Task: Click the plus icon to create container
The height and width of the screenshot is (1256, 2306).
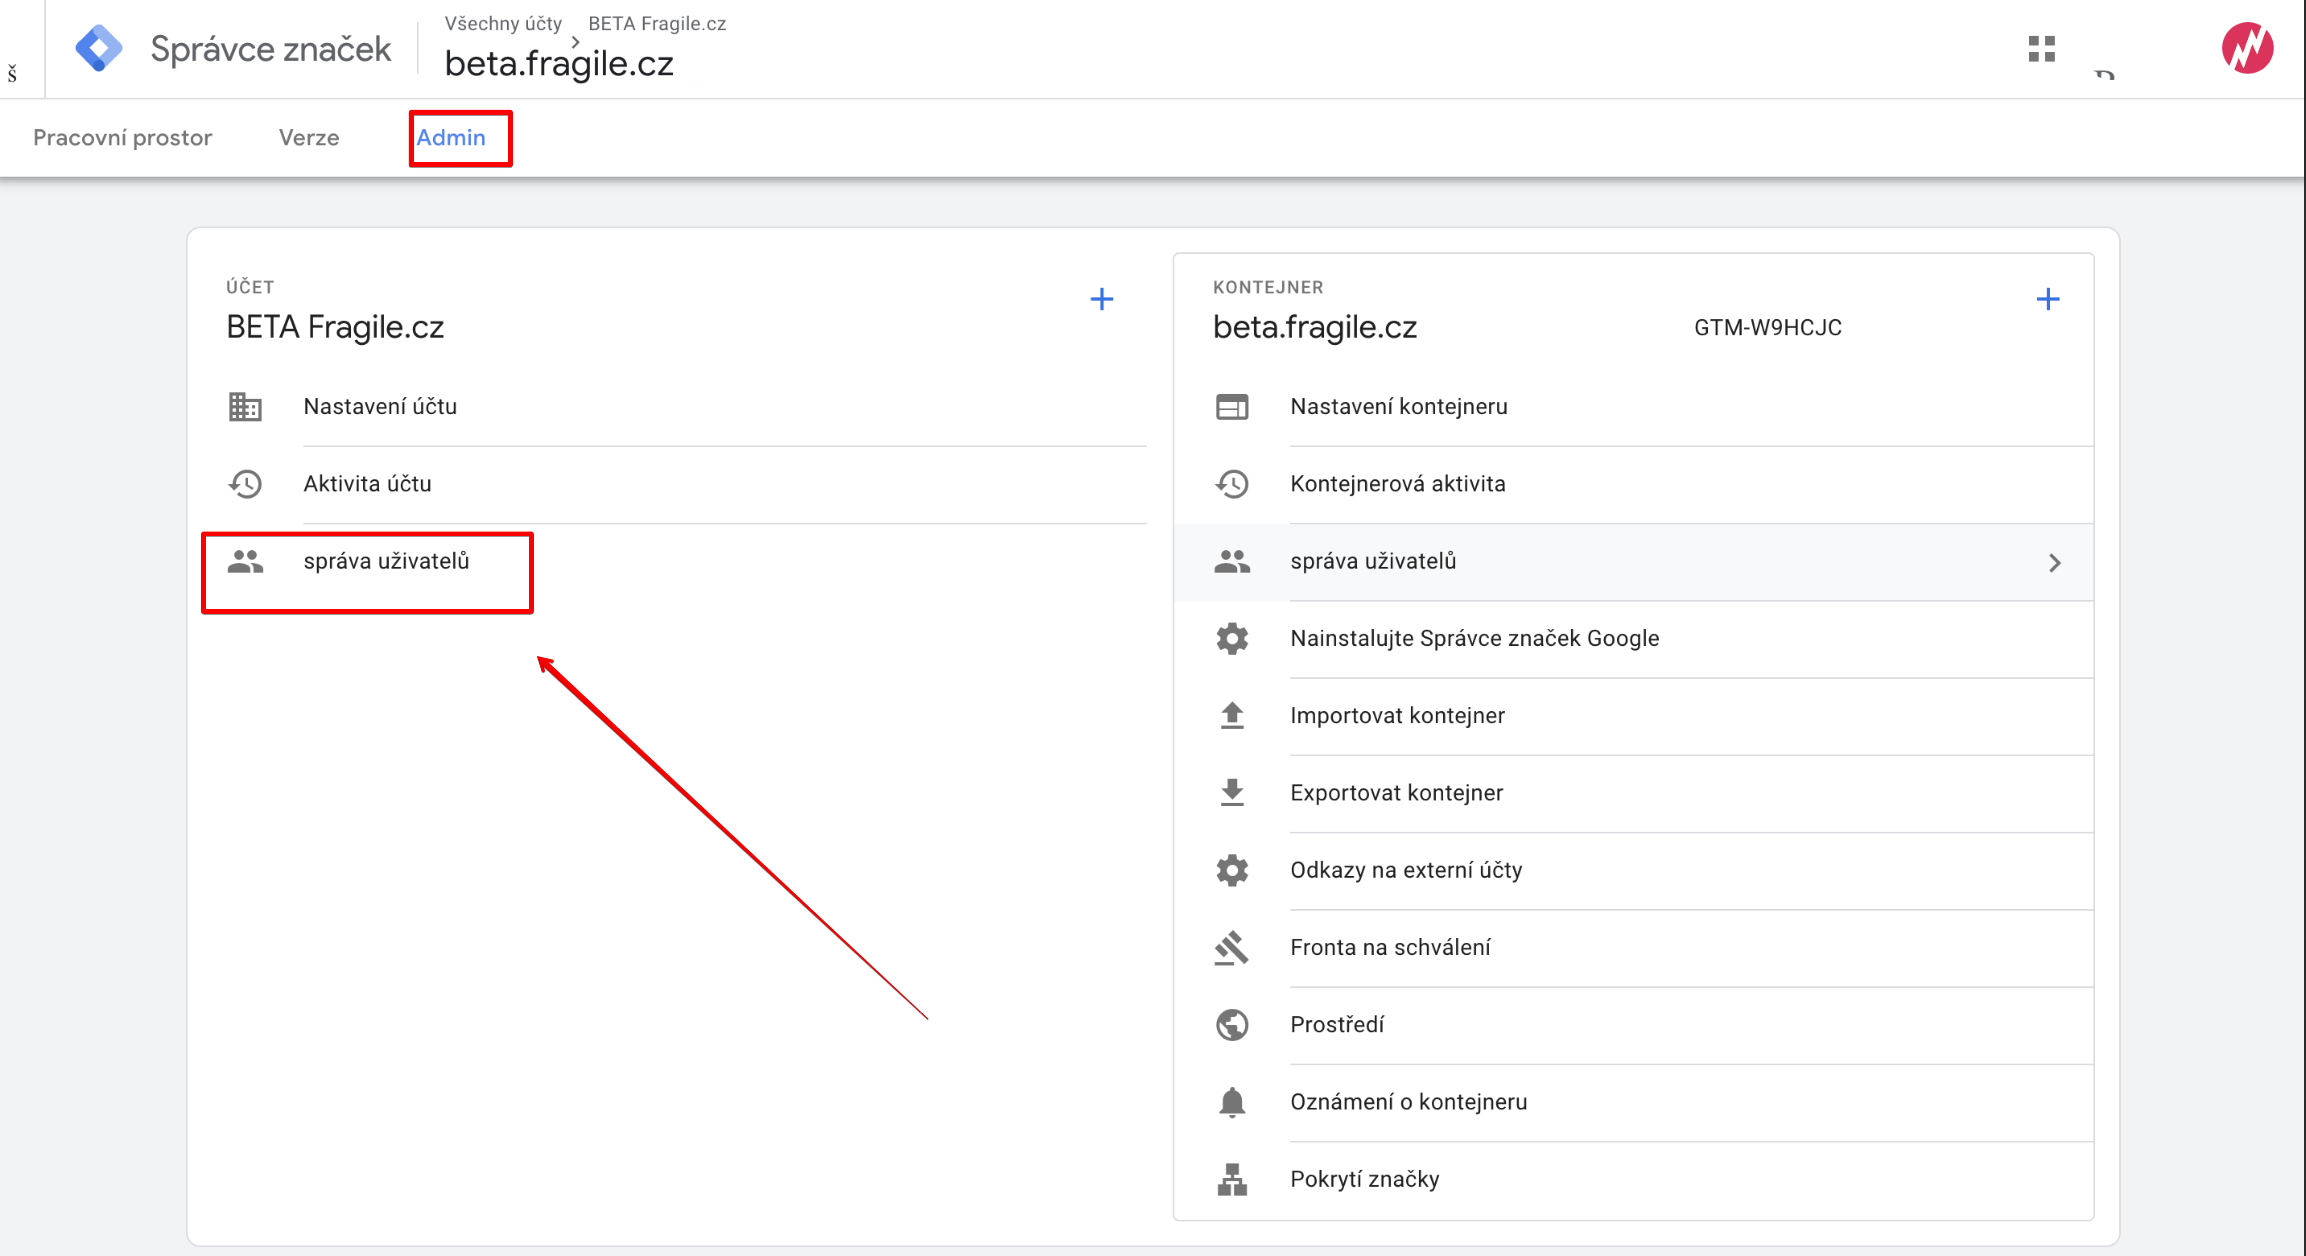Action: point(2047,299)
